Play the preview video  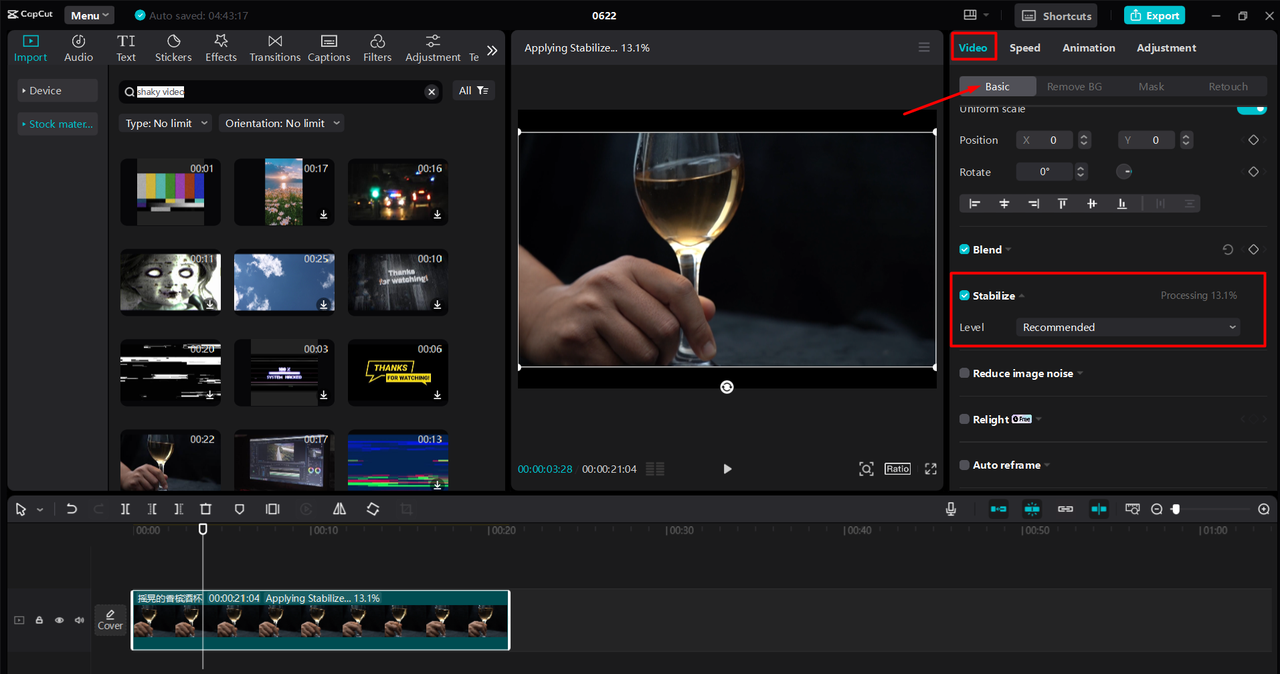tap(727, 469)
